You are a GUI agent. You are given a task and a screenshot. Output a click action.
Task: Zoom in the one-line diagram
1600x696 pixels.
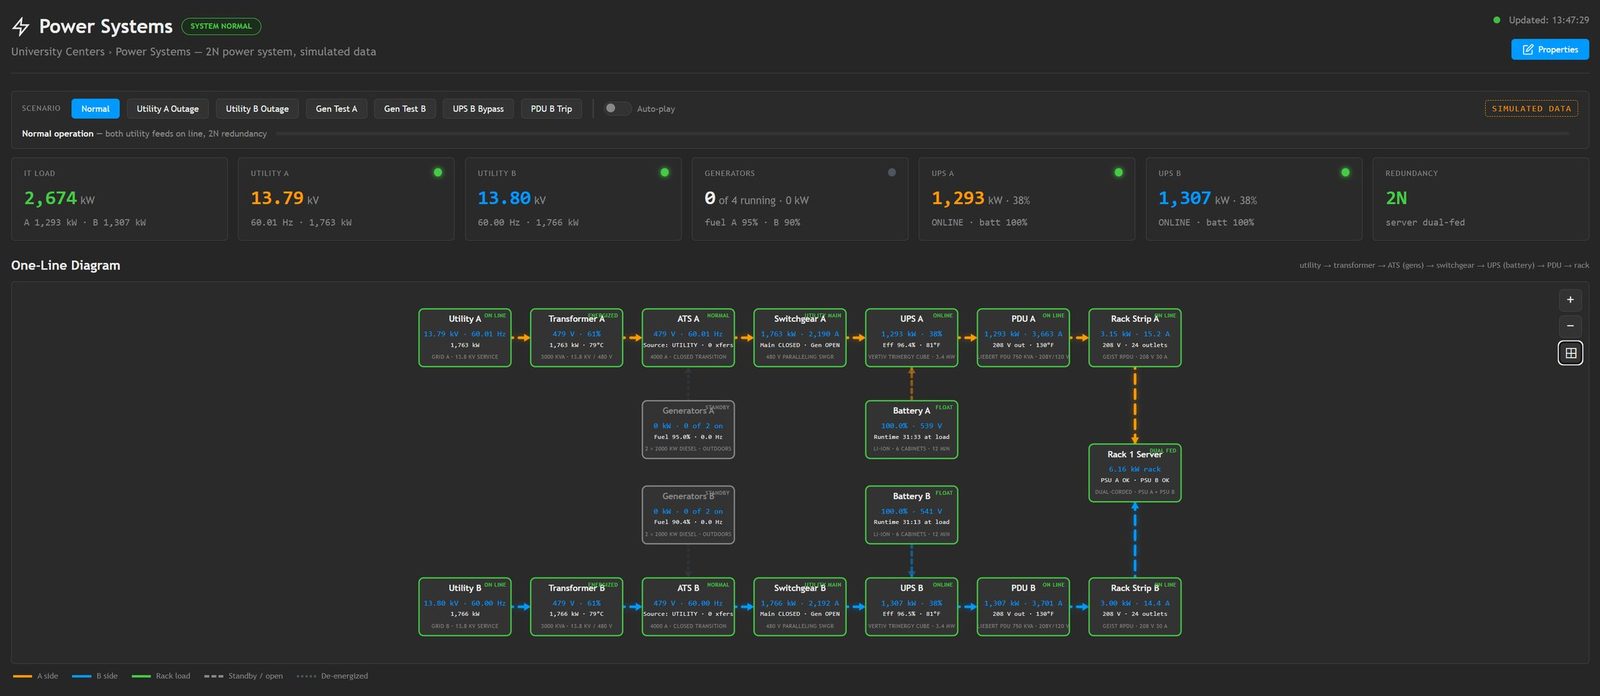coord(1570,300)
